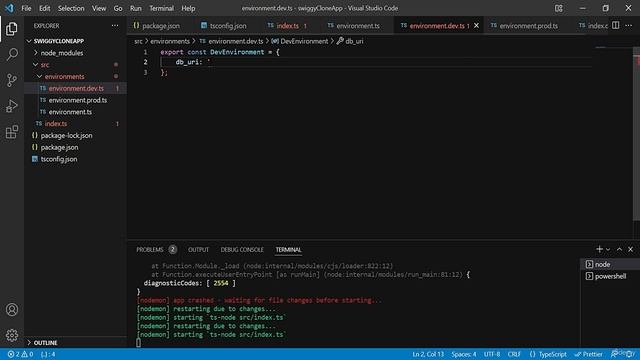640x360 pixels.
Task: Split the editor to the right
Action: point(616,25)
